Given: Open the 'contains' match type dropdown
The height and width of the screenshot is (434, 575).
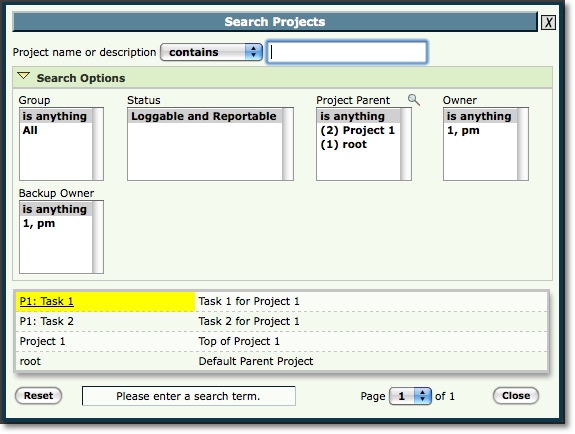Looking at the screenshot, I should pyautogui.click(x=211, y=52).
